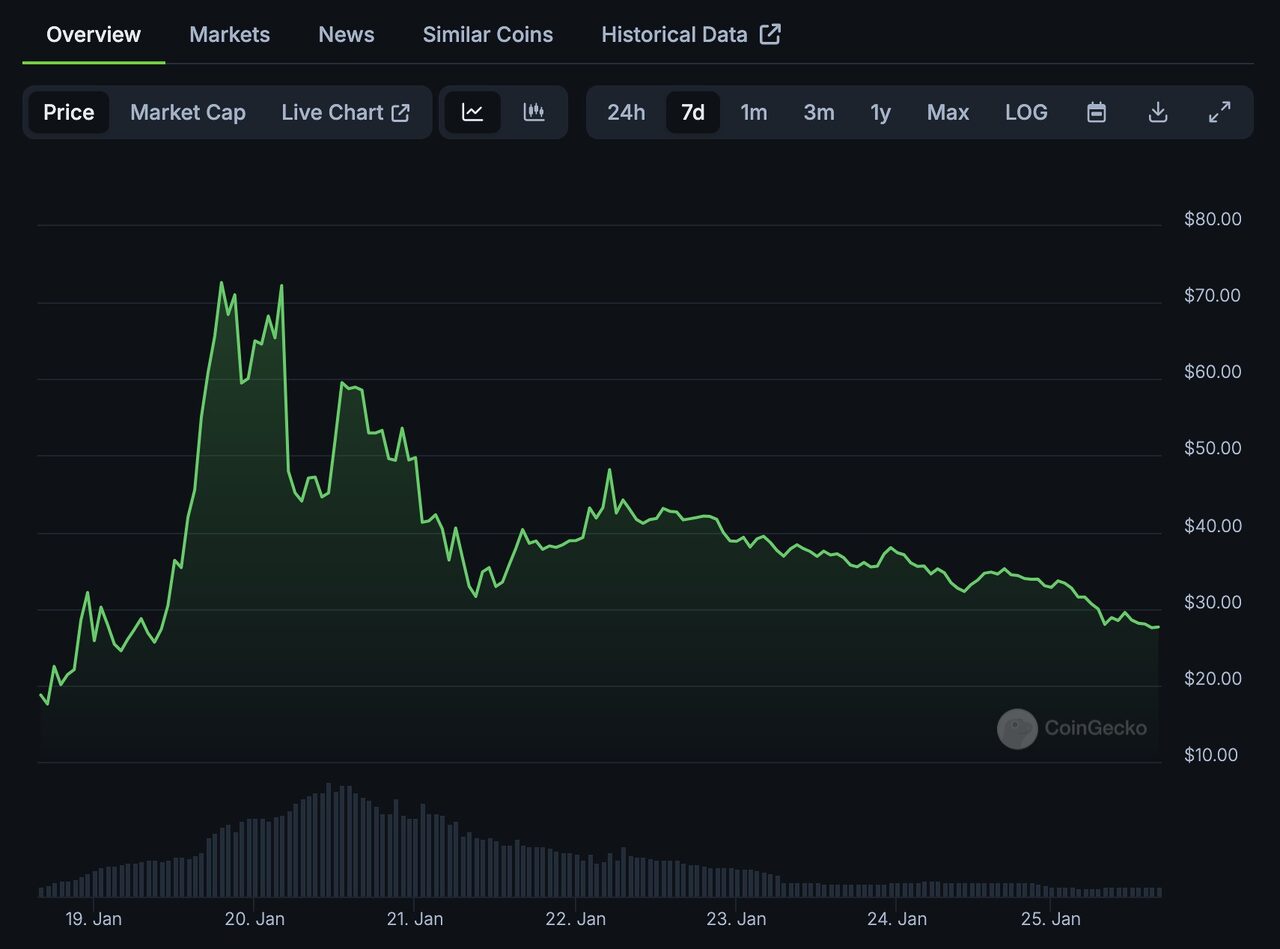Click the last price point of the line
The height and width of the screenshot is (949, 1280).
point(1158,627)
